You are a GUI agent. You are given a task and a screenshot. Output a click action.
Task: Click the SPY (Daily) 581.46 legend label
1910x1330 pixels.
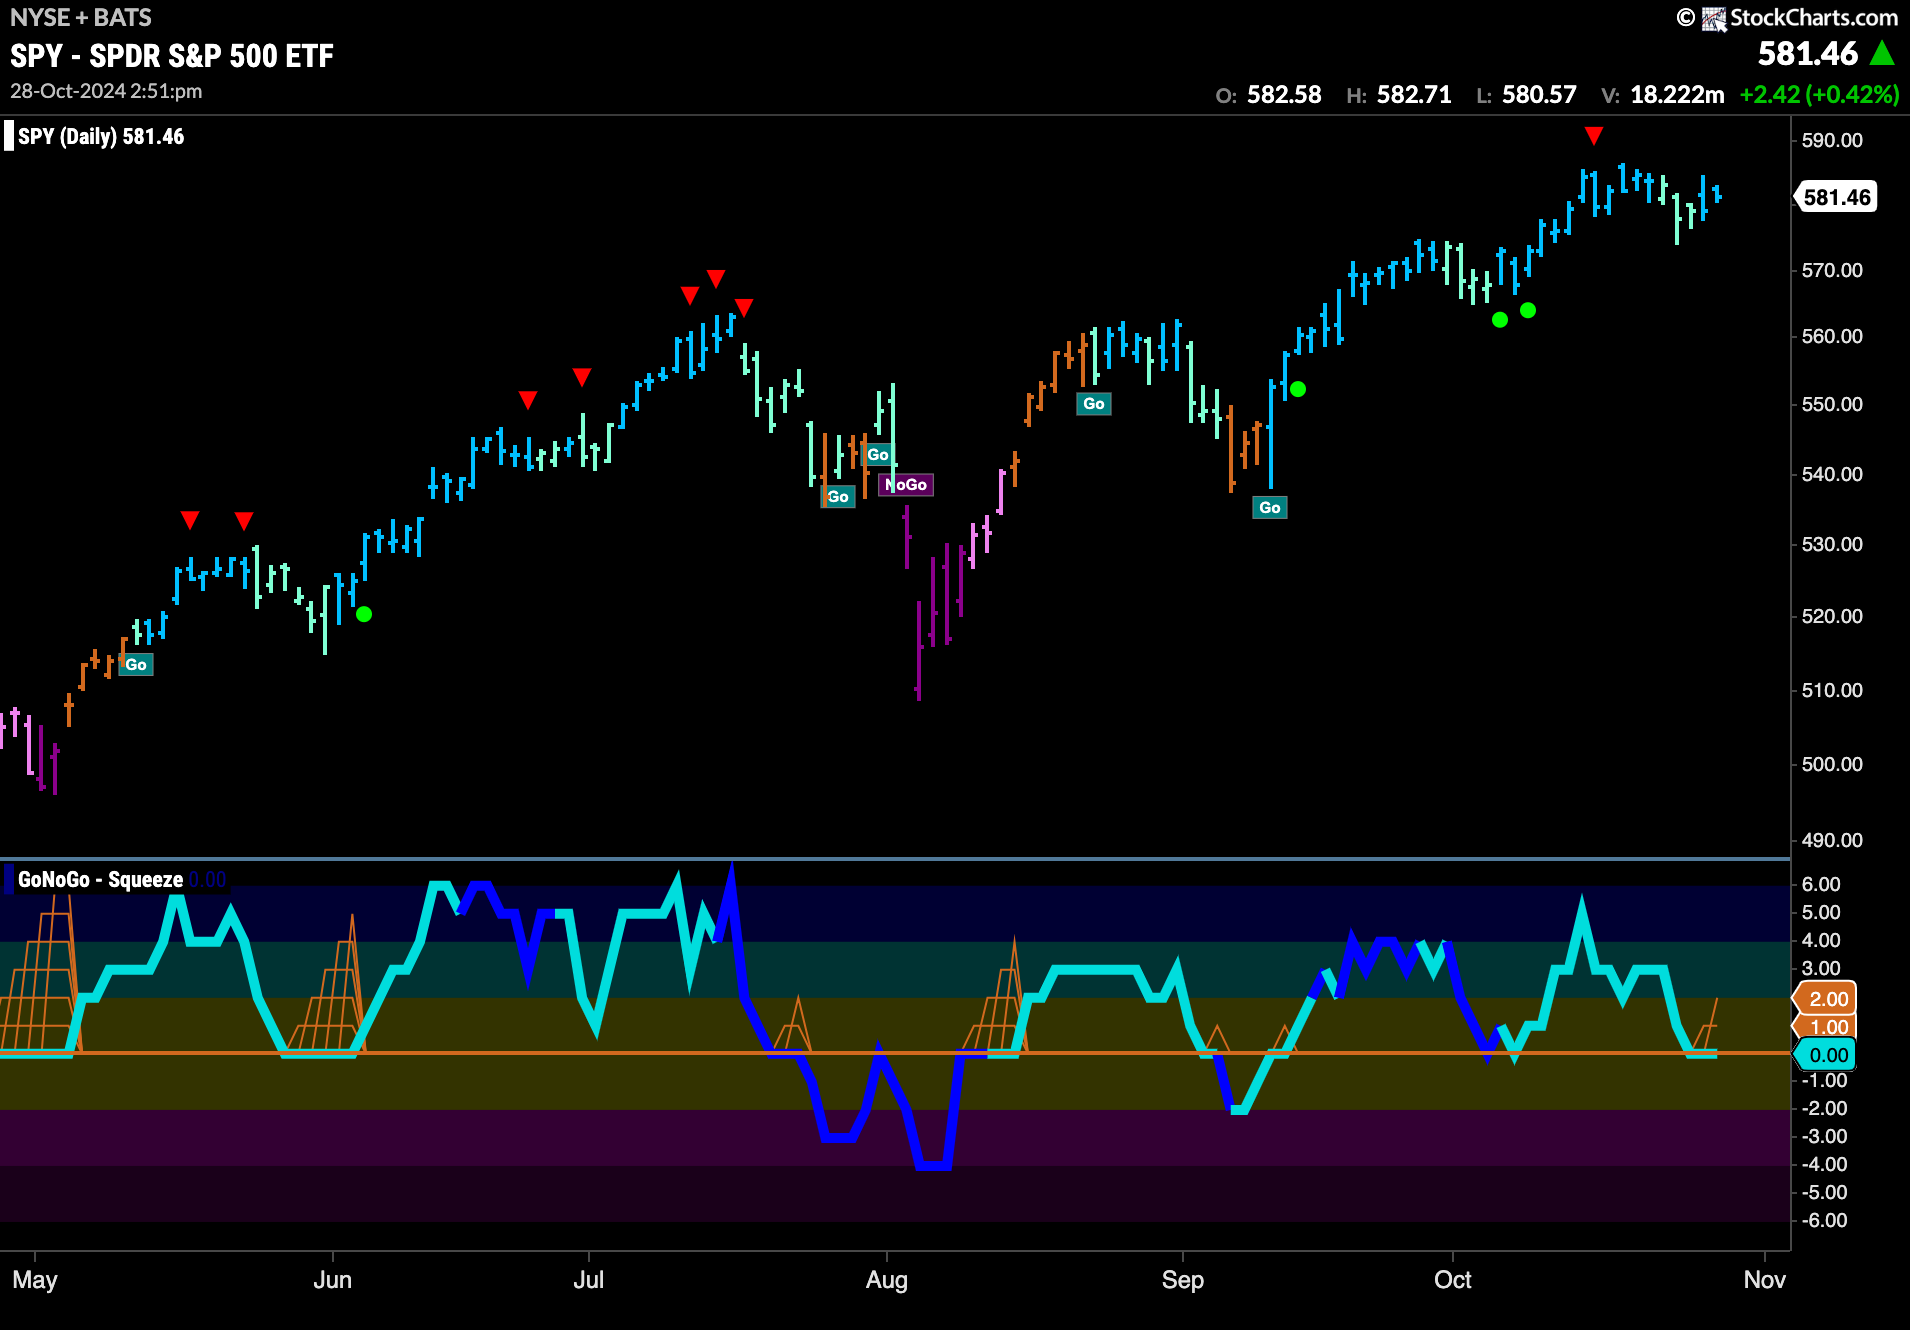tap(101, 136)
